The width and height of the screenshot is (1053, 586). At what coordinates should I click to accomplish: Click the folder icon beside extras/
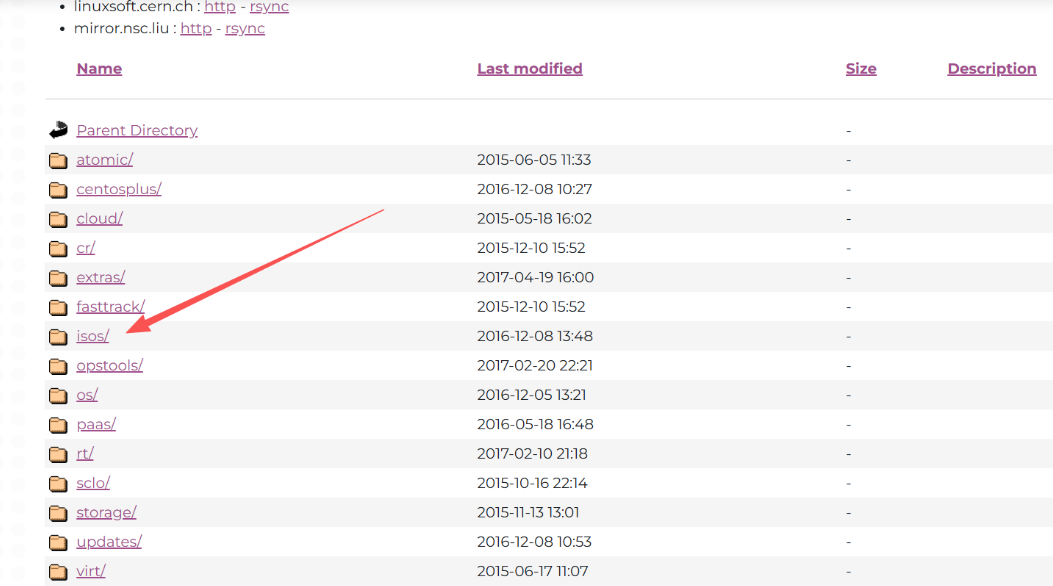tap(58, 278)
